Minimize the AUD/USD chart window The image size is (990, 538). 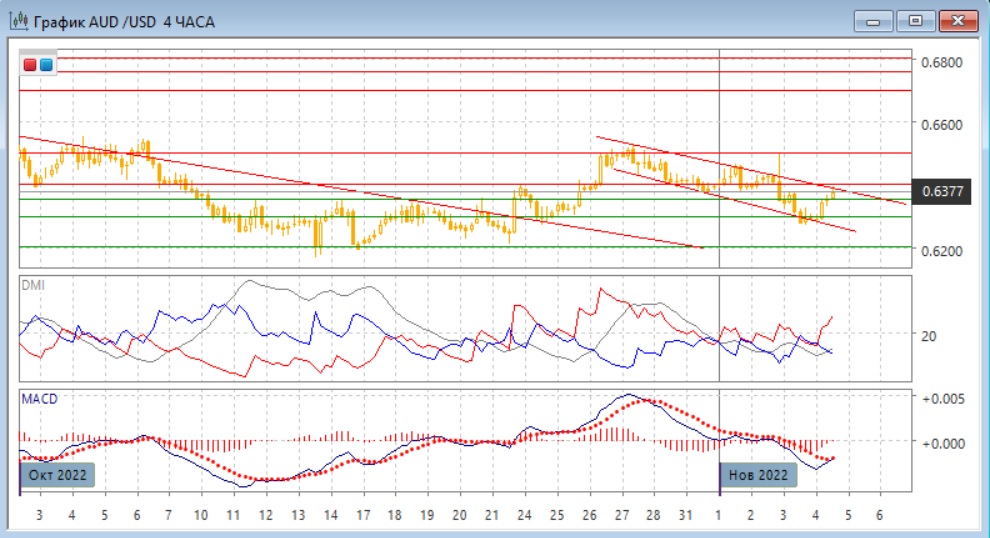click(x=873, y=20)
